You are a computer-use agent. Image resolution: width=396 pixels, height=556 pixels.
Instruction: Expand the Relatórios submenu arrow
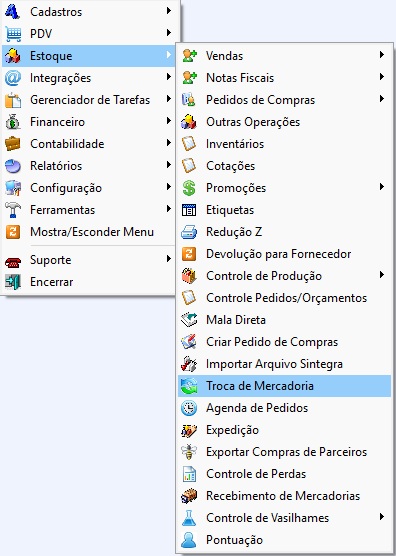tap(169, 165)
